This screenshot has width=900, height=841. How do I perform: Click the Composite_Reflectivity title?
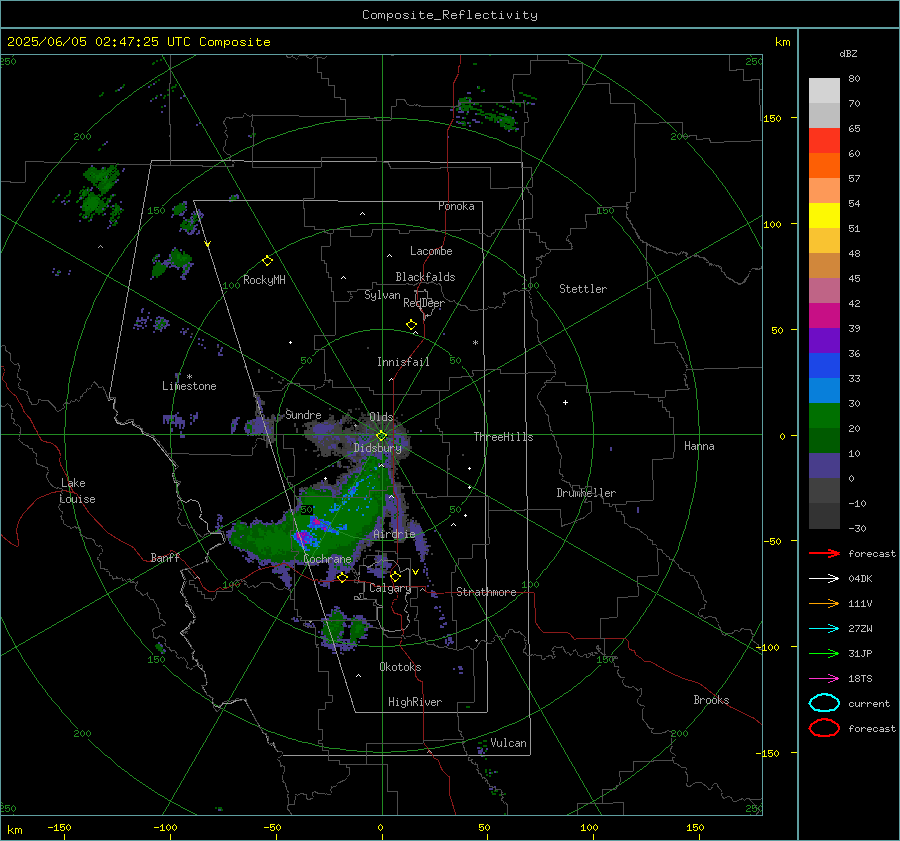[x=450, y=15]
